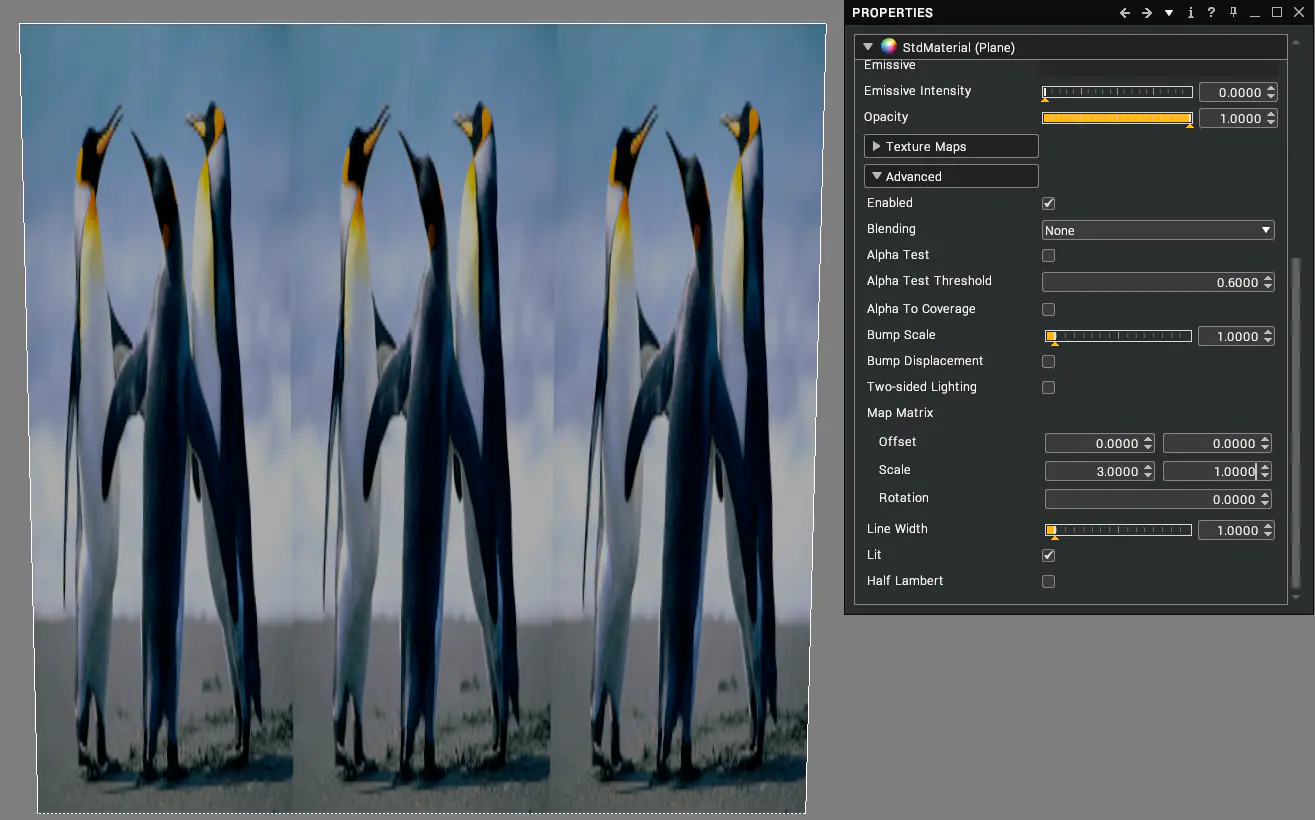The width and height of the screenshot is (1315, 820).
Task: Click the Map Matrix label
Action: 900,413
